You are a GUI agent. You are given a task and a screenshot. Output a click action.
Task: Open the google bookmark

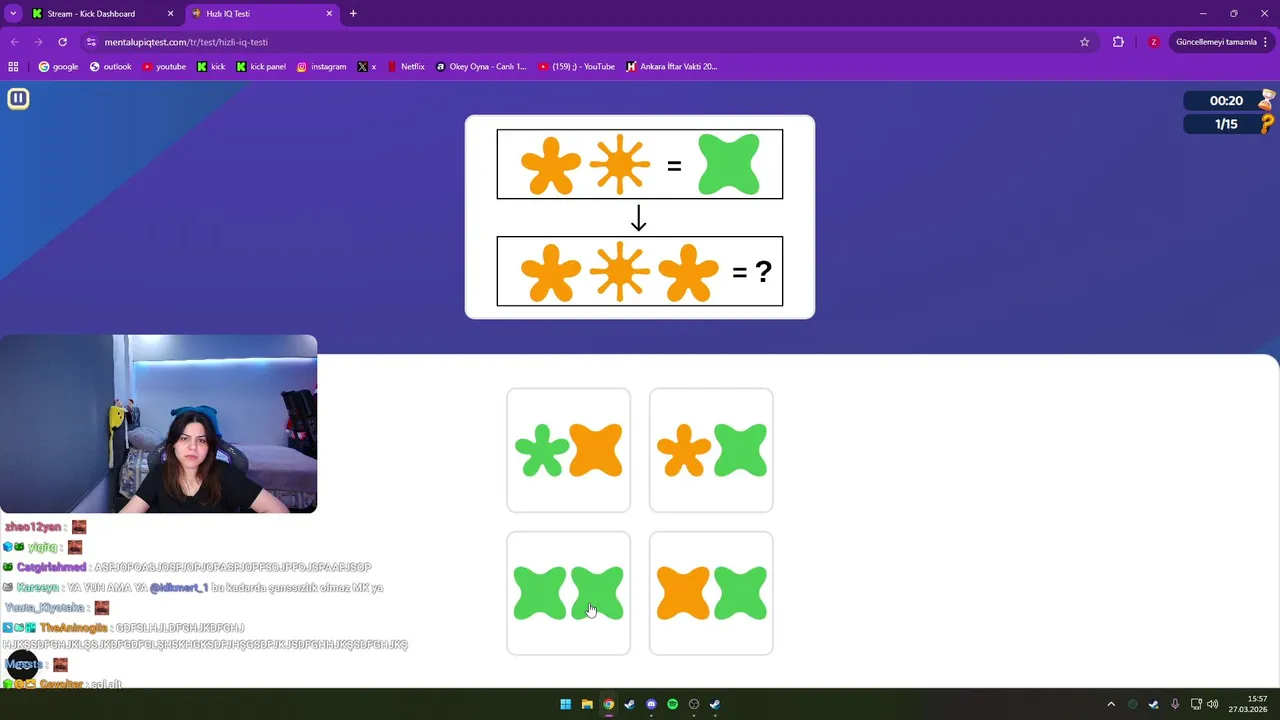coord(58,67)
